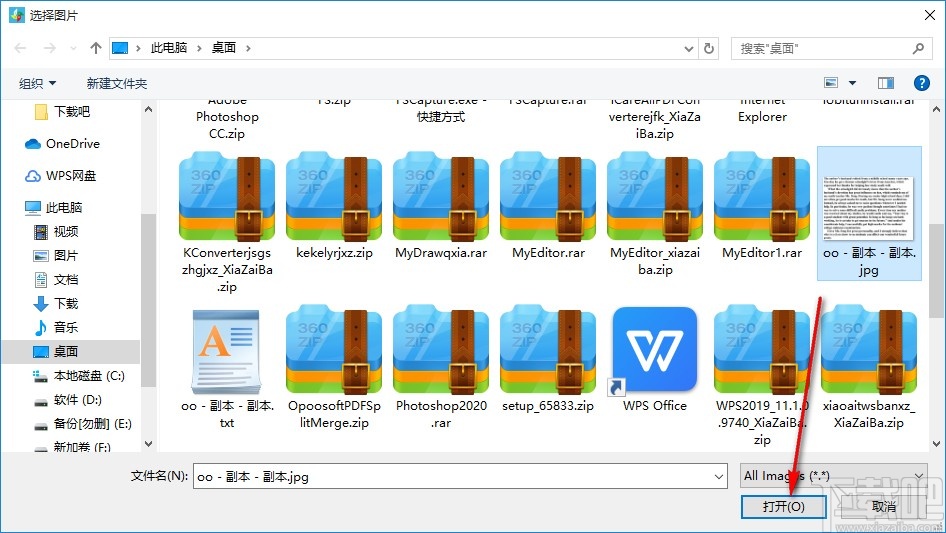The width and height of the screenshot is (946, 533).
Task: Open 本地磁盘 (C:) drive
Action: point(78,376)
